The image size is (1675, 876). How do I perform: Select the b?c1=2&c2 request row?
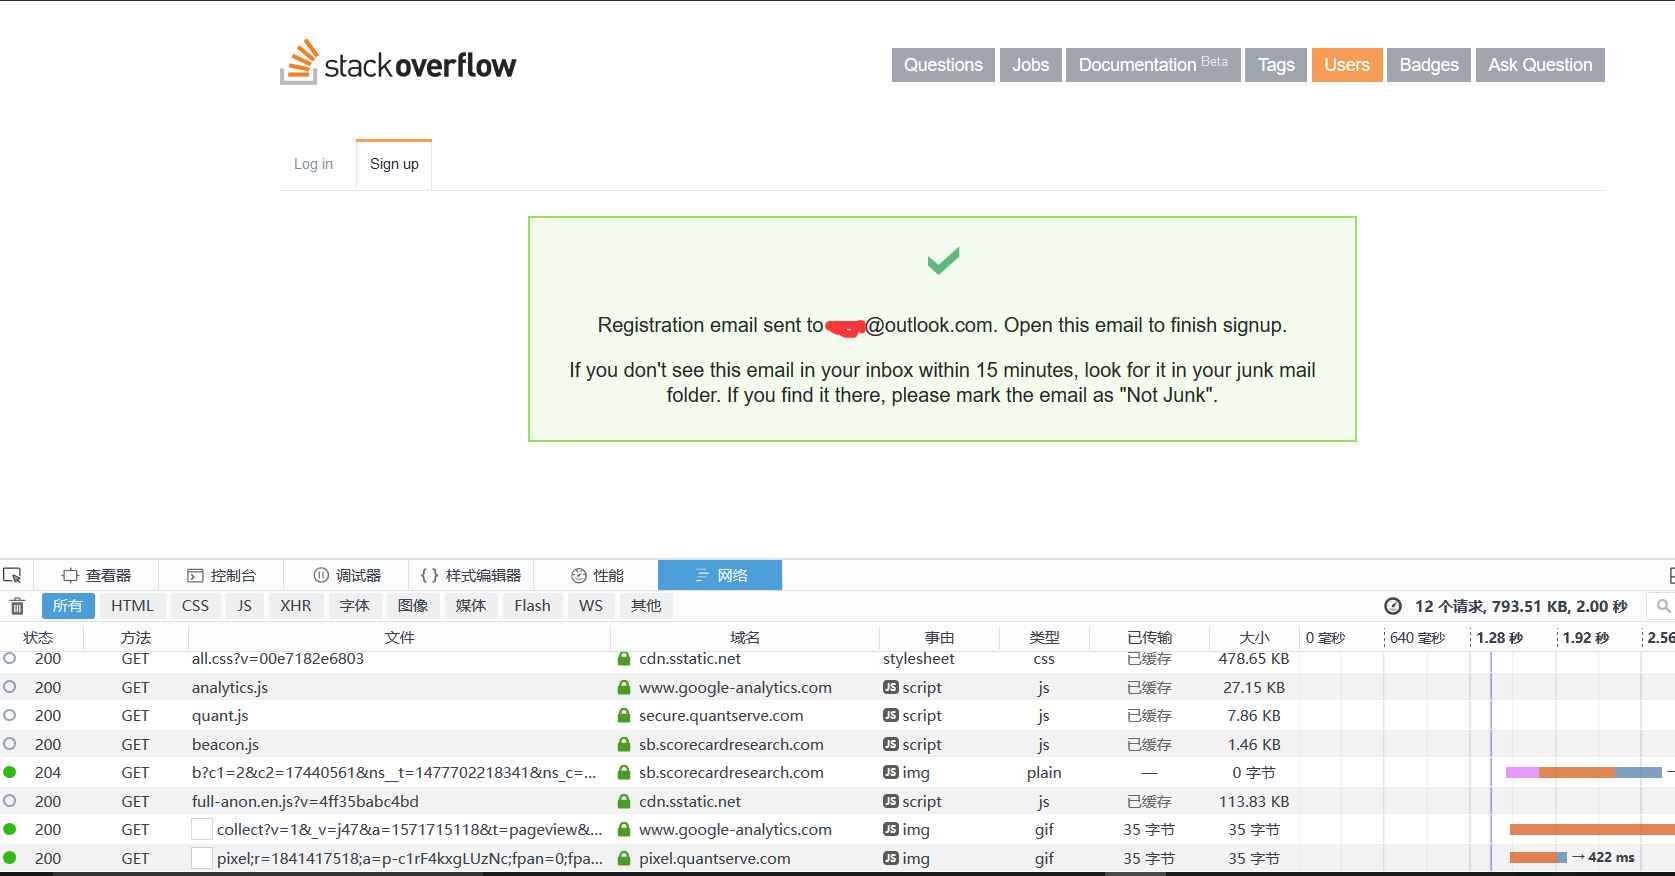pos(837,773)
